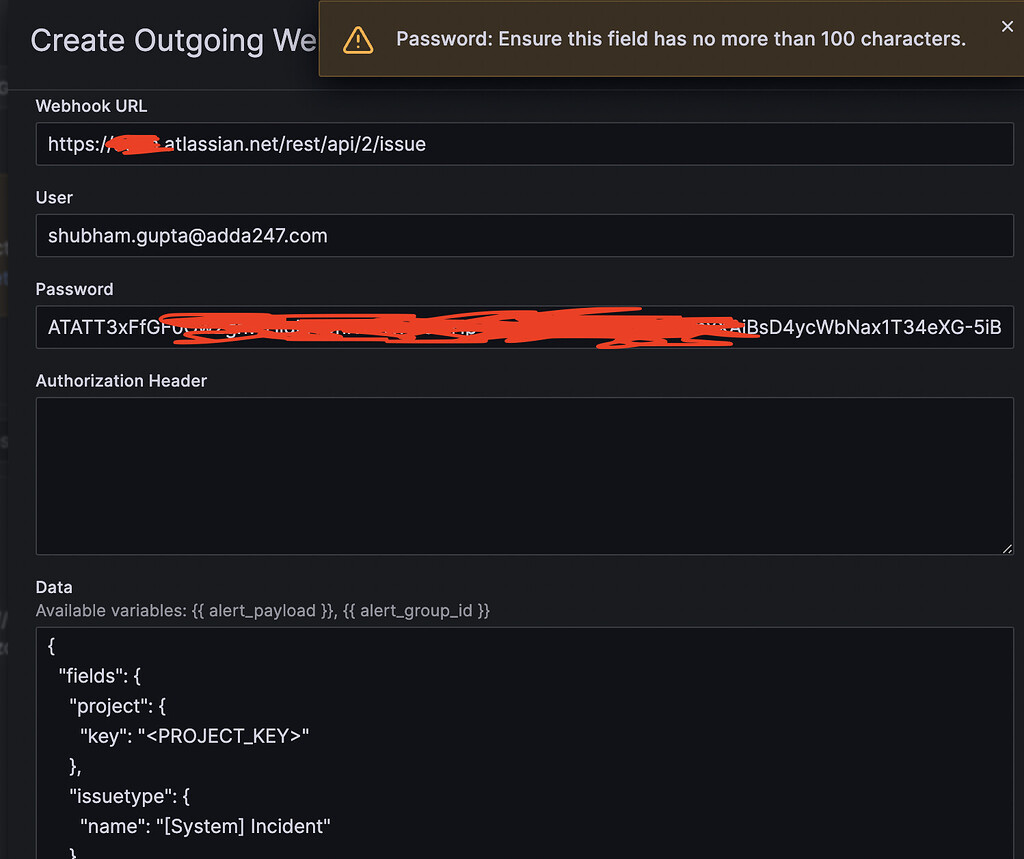Click the Data section label

[54, 587]
